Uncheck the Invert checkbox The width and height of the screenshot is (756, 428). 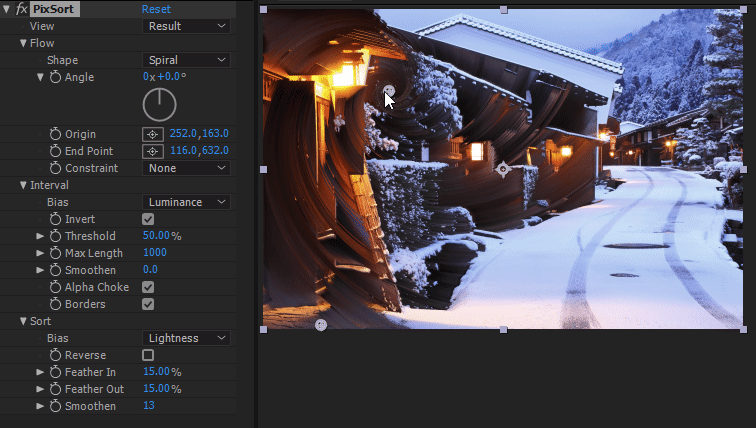pyautogui.click(x=148, y=219)
